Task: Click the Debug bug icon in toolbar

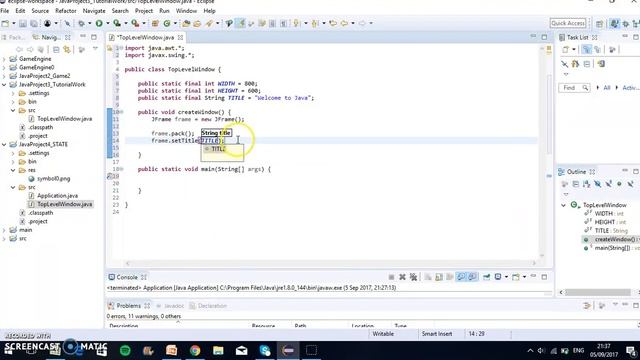Action: [81, 24]
